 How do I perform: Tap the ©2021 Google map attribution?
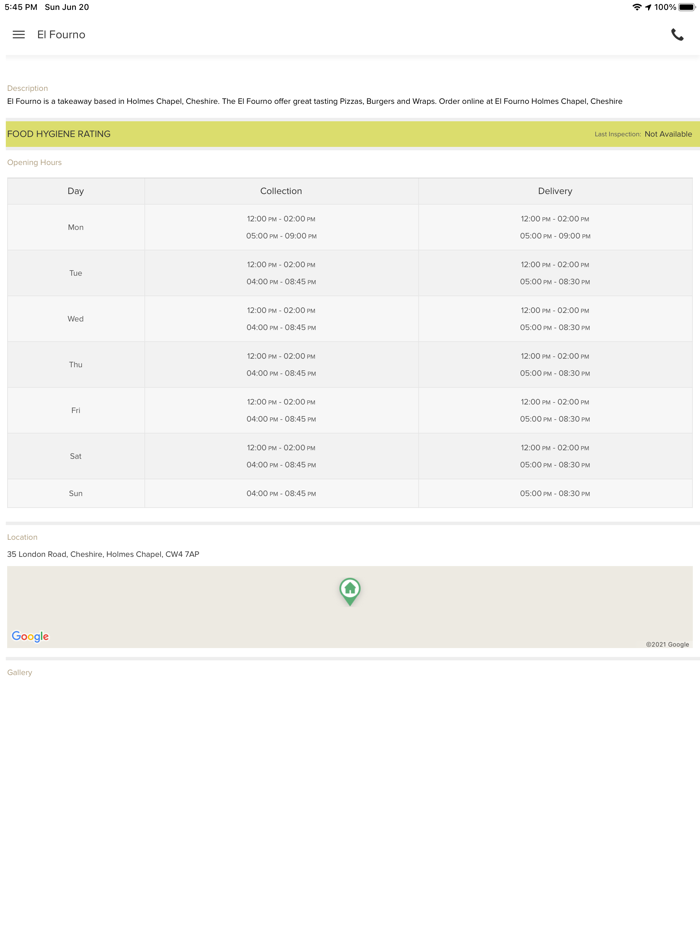[x=667, y=645]
